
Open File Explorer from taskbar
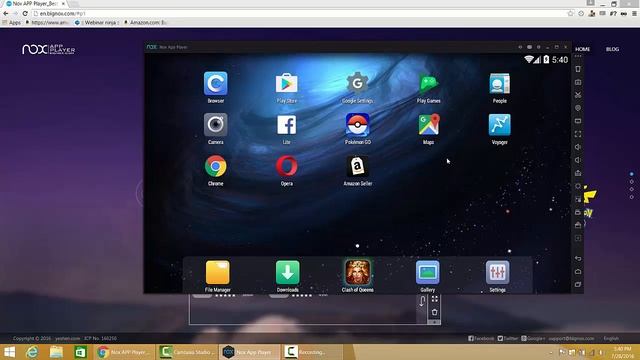pos(56,352)
